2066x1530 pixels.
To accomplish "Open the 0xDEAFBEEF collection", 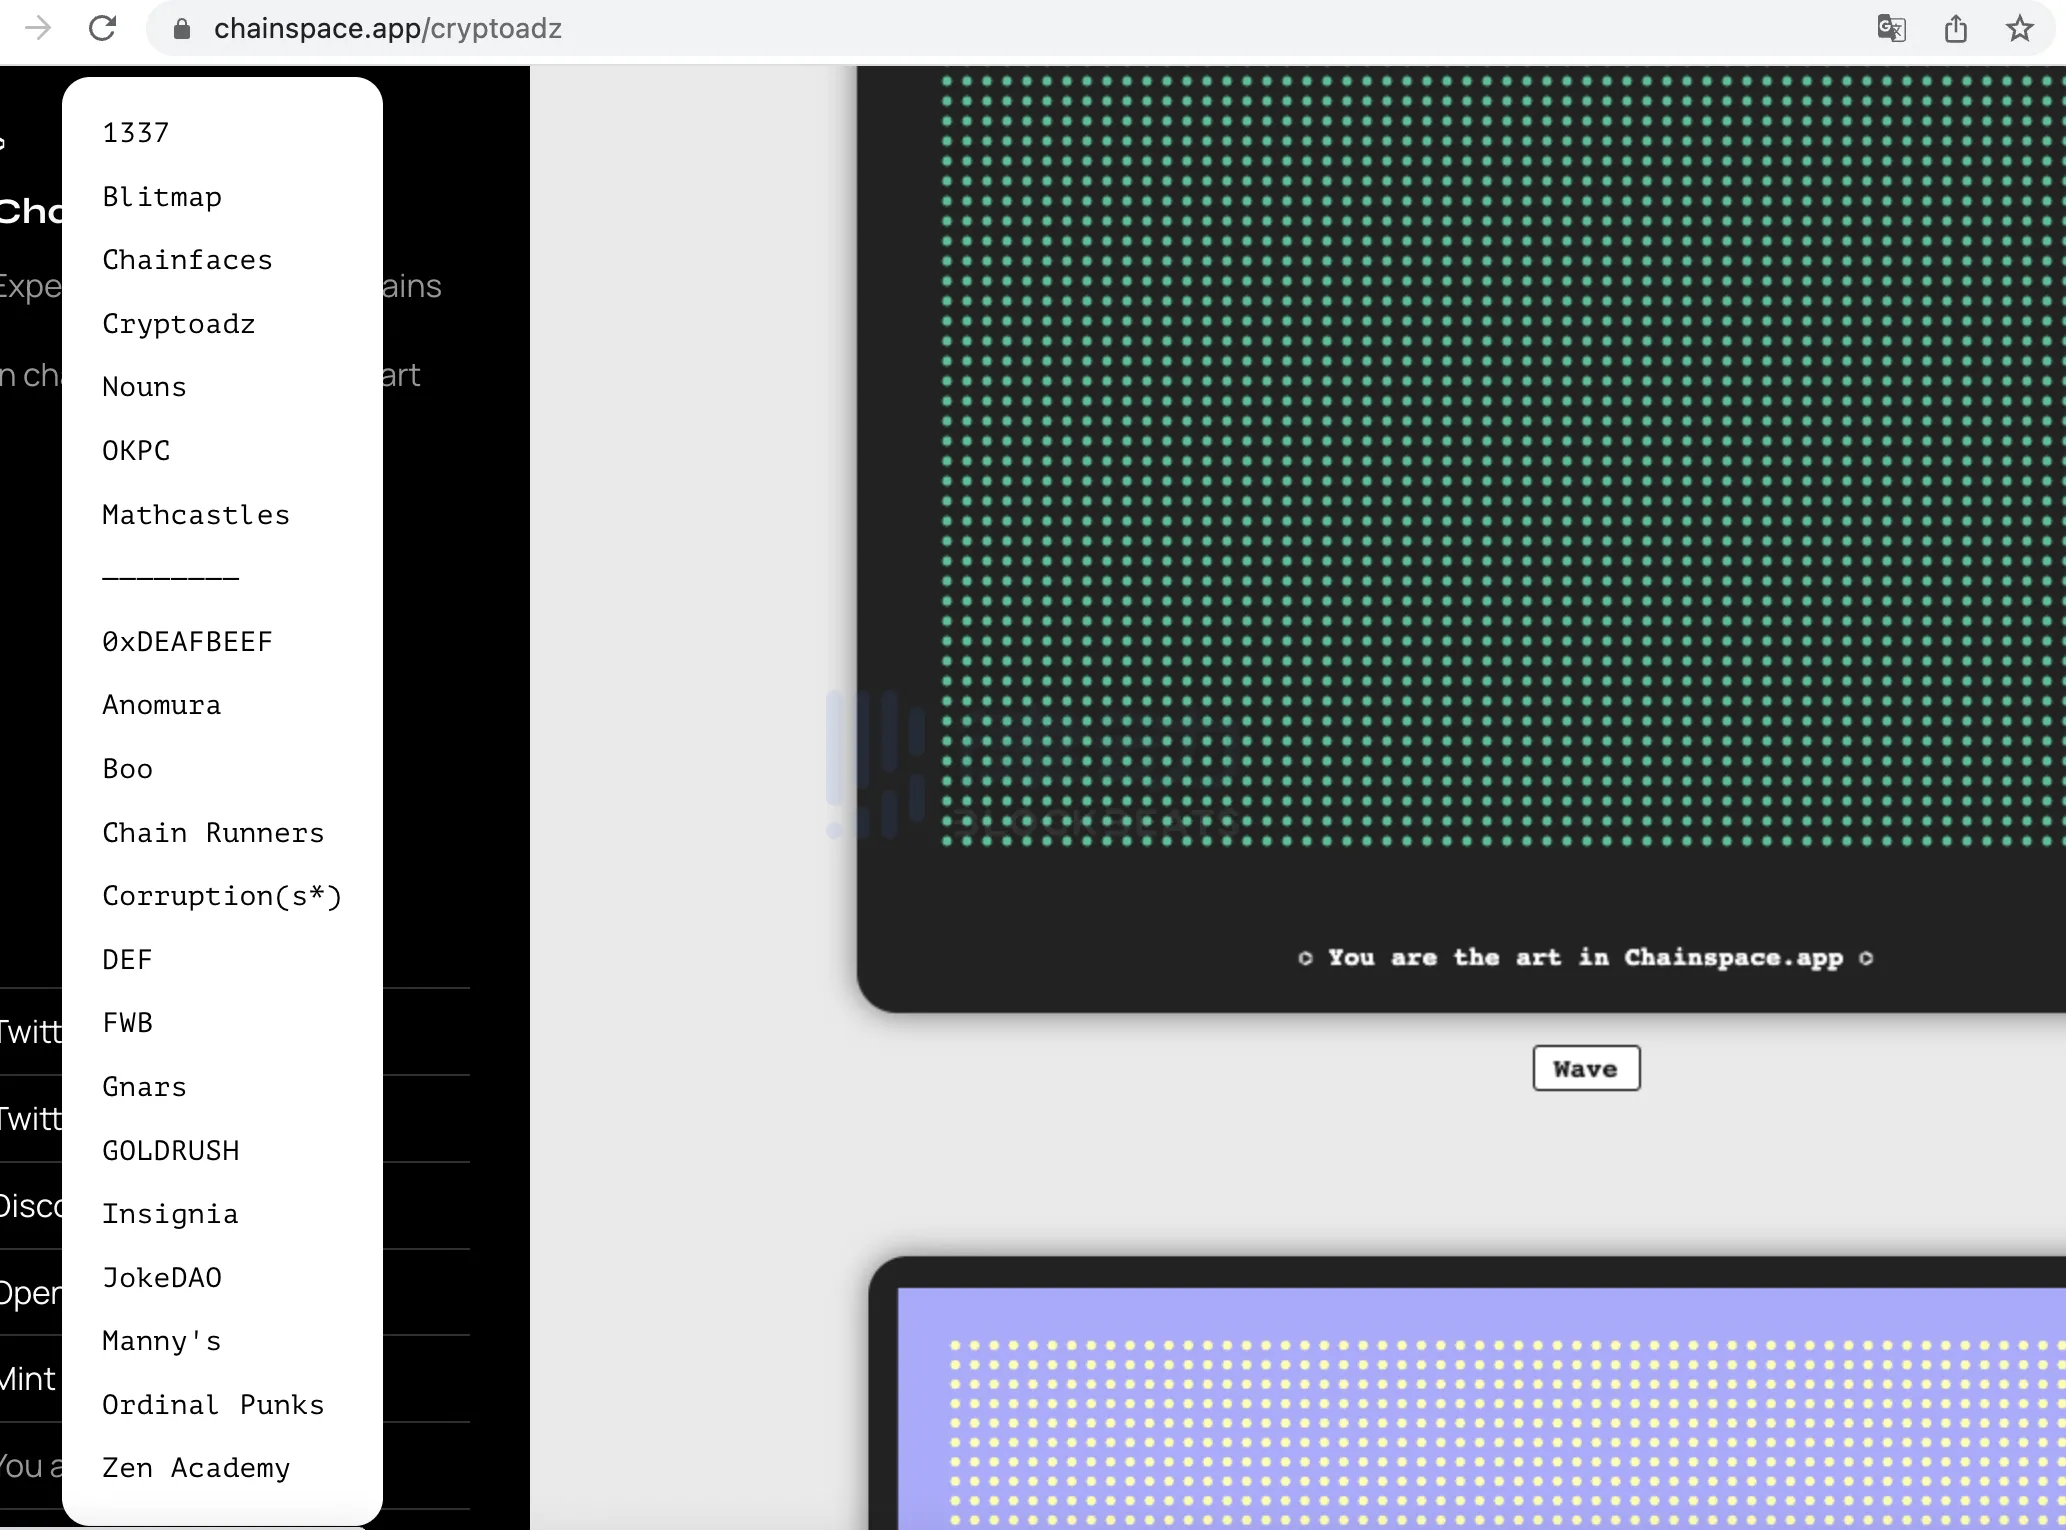I will point(186,641).
